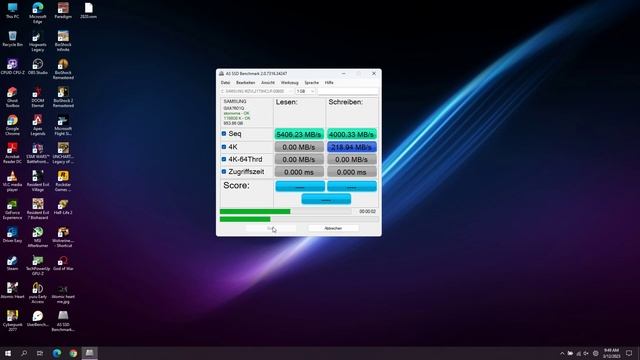The height and width of the screenshot is (360, 640).
Task: Click the empty field beside the size dropdown
Action: [x=348, y=91]
